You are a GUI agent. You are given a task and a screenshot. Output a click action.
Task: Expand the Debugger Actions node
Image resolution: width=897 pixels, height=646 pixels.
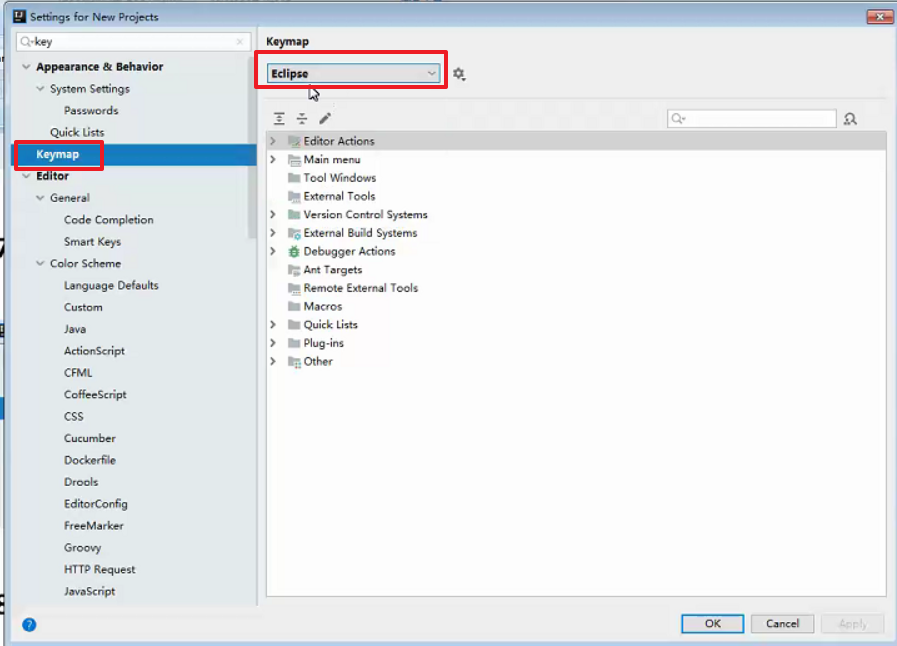point(273,251)
